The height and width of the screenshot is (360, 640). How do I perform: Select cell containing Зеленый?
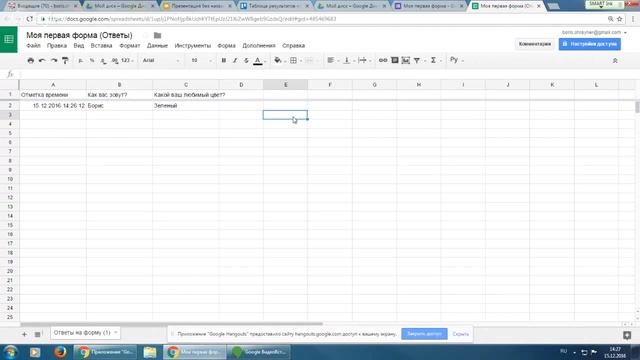pyautogui.click(x=186, y=106)
